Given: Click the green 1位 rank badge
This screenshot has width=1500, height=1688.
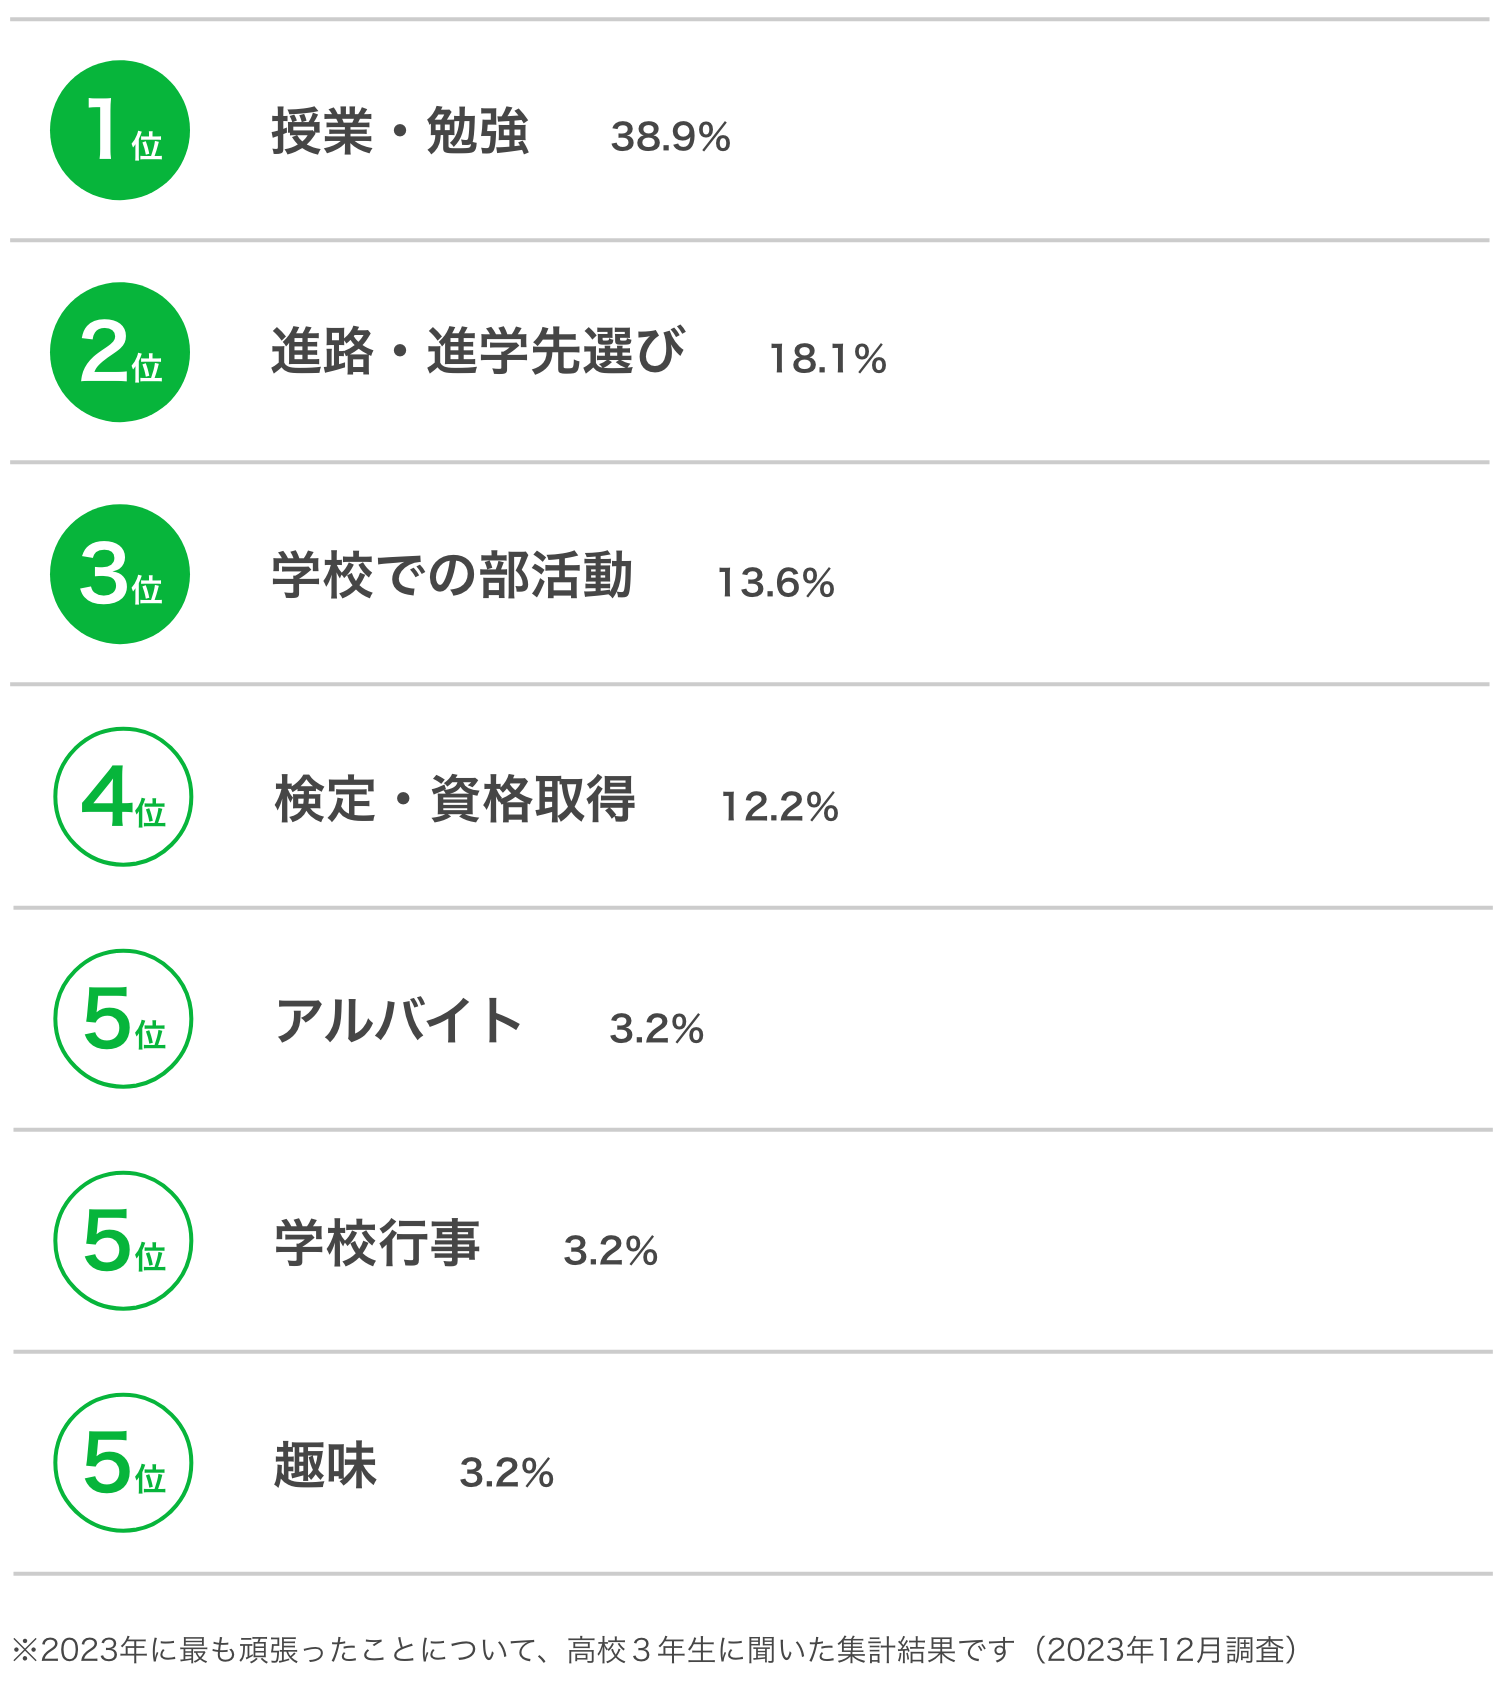Looking at the screenshot, I should (120, 130).
